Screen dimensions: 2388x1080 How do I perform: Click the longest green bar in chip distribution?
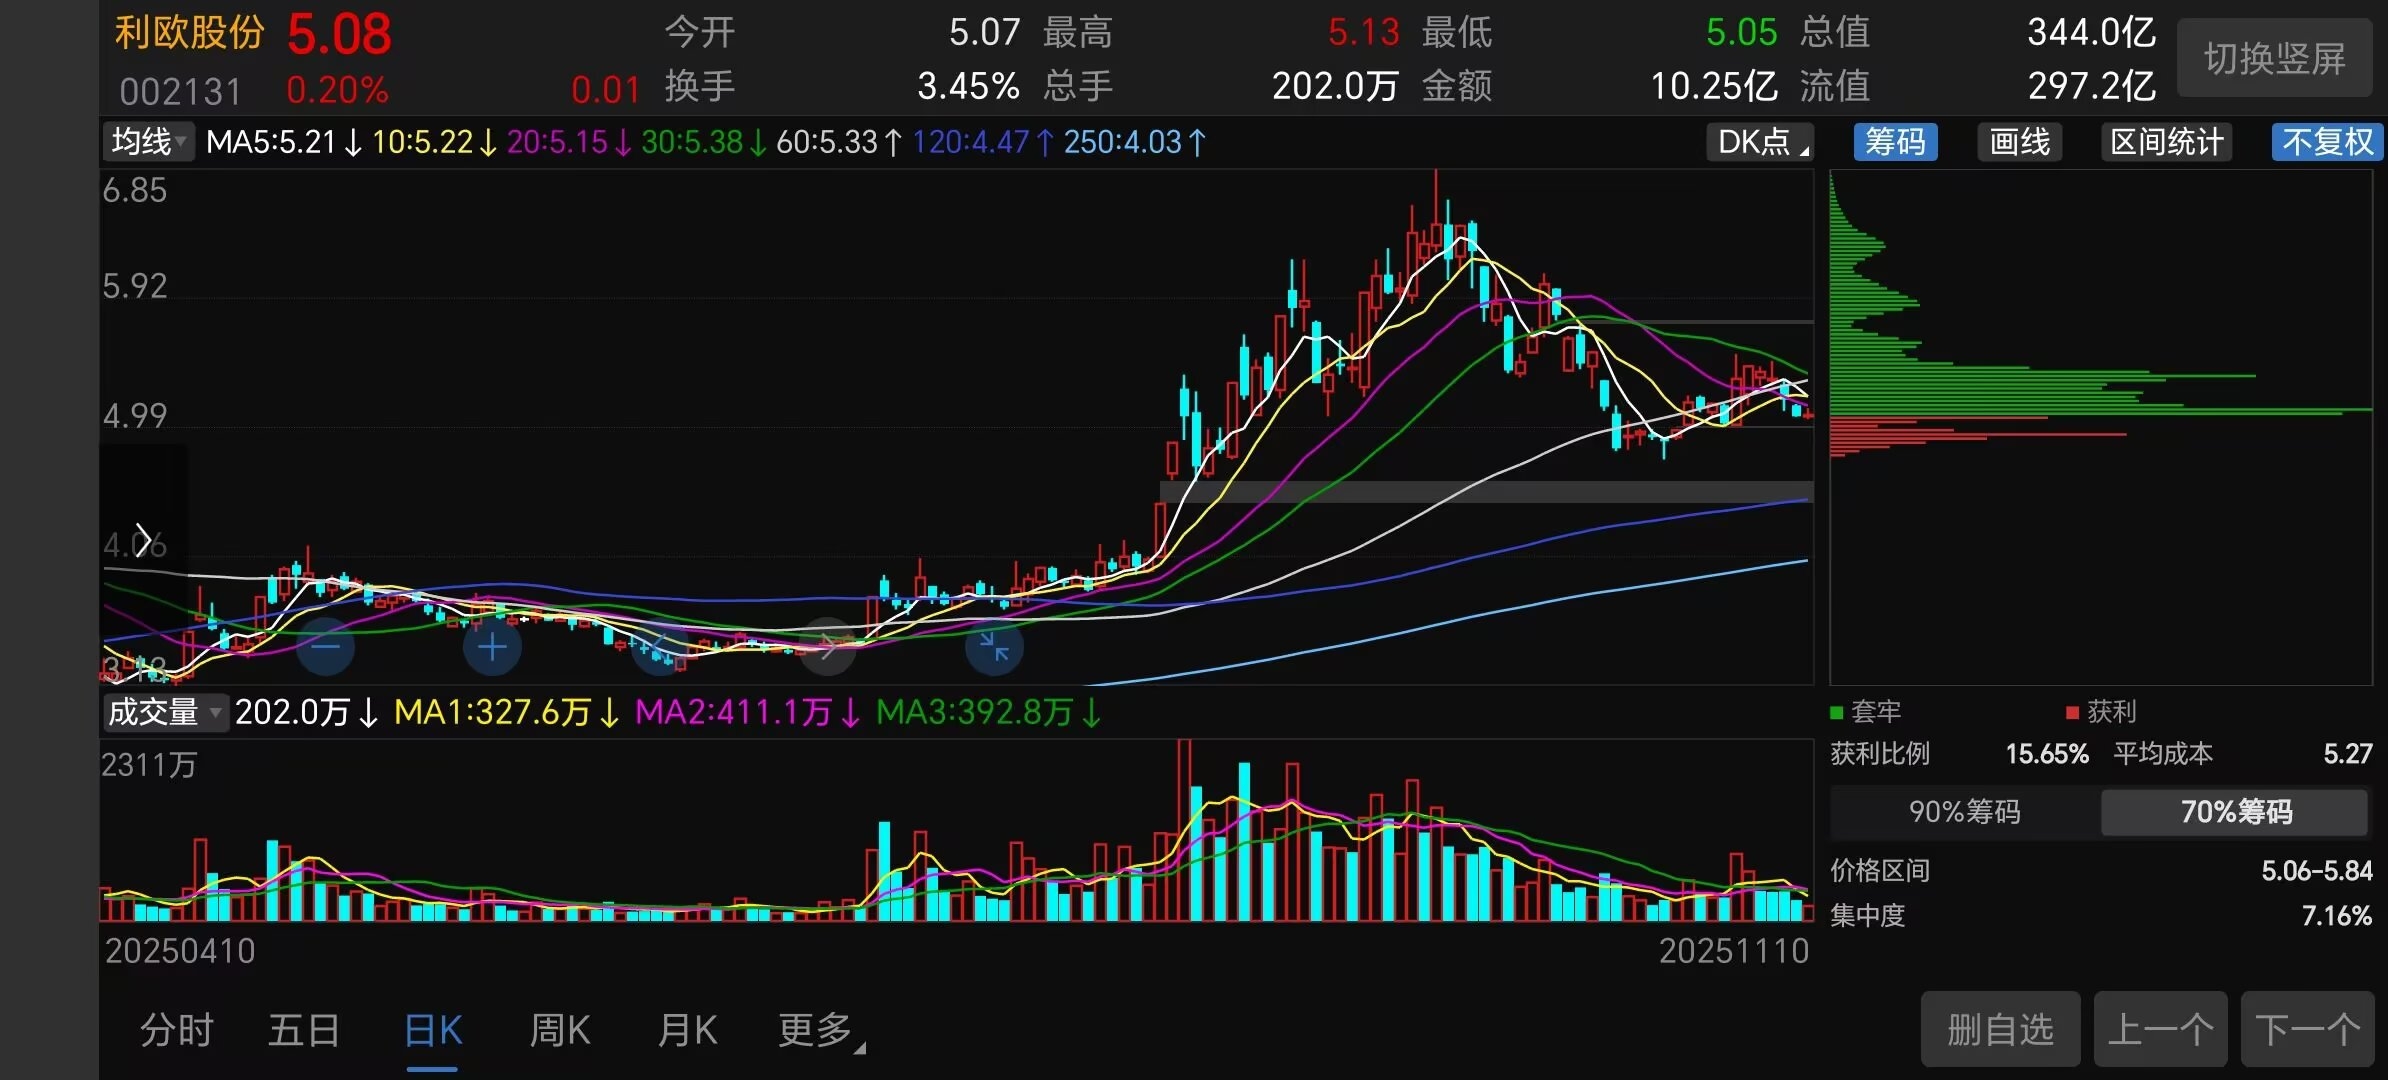(x=2100, y=410)
